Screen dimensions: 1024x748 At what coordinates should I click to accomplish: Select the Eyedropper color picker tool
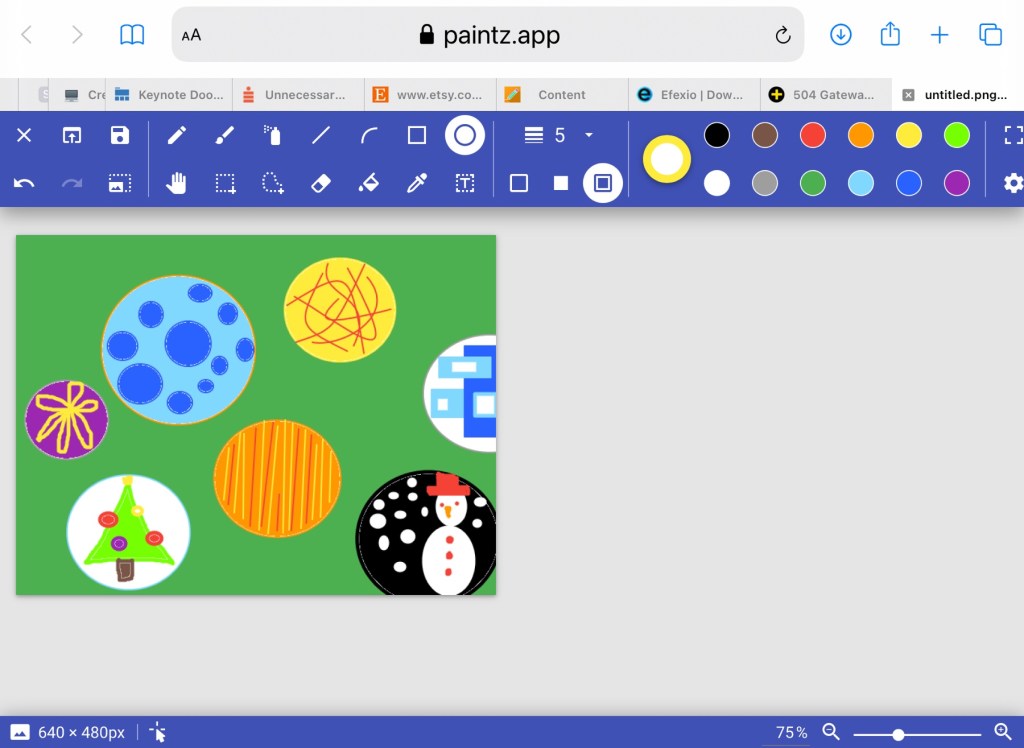click(x=417, y=183)
